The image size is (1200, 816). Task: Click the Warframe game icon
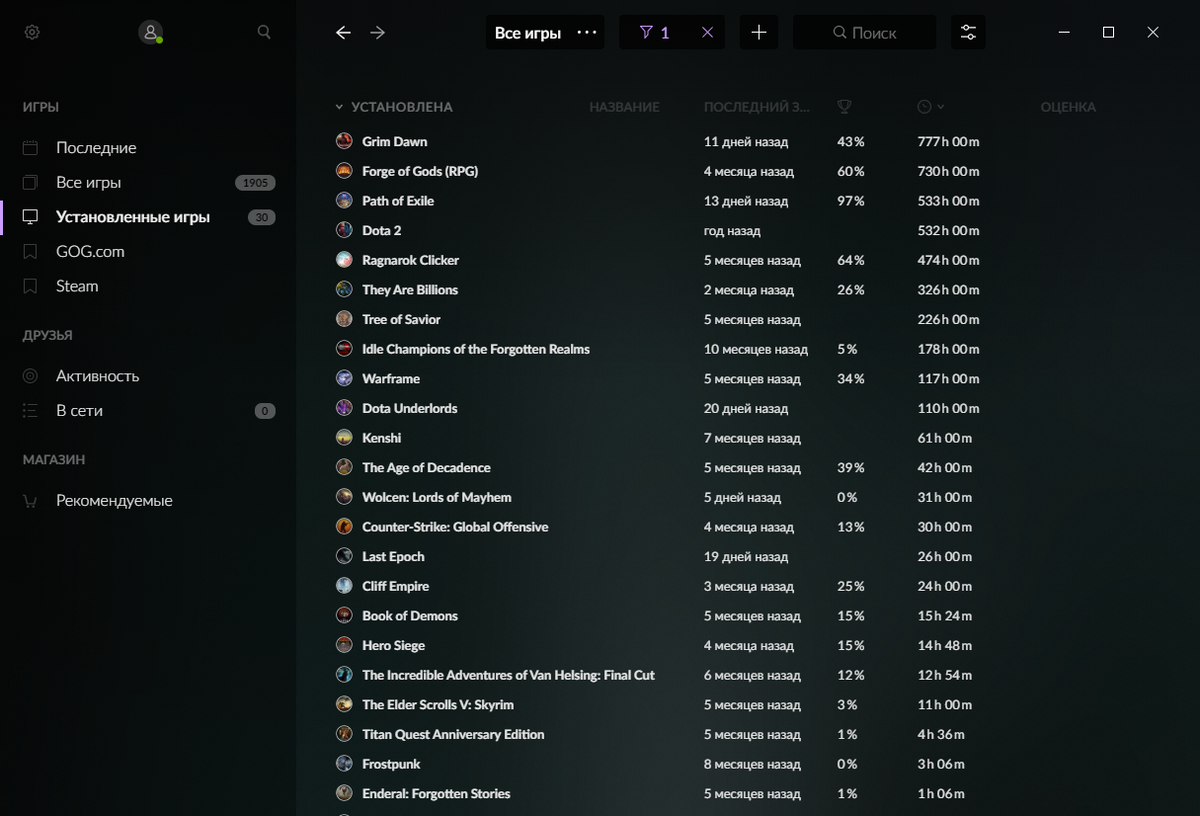coord(344,378)
